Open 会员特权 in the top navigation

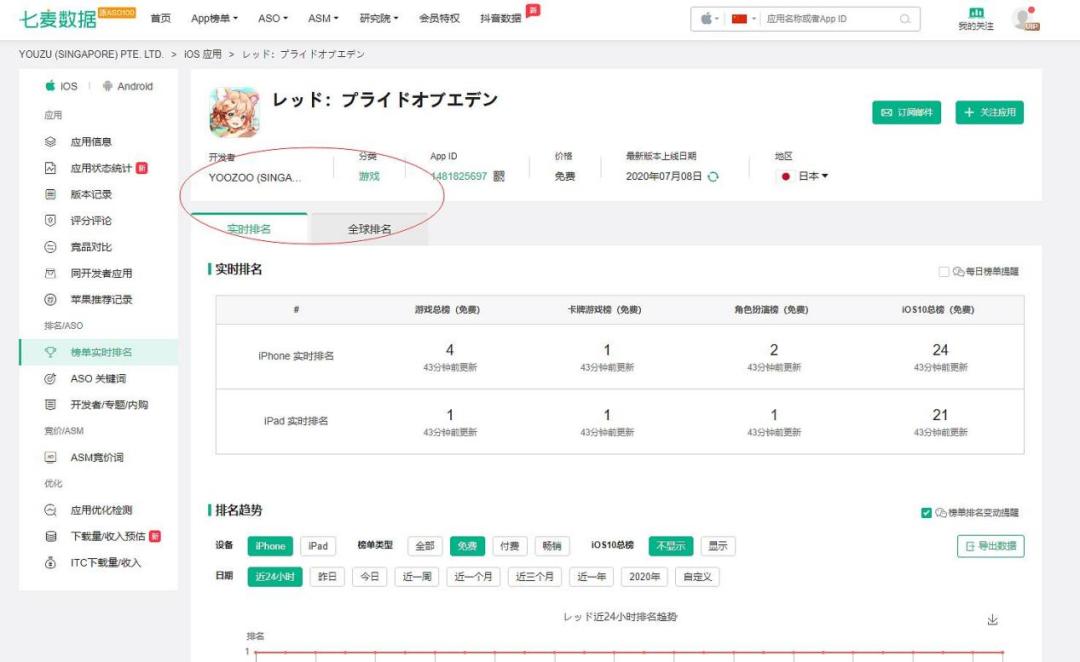(439, 19)
